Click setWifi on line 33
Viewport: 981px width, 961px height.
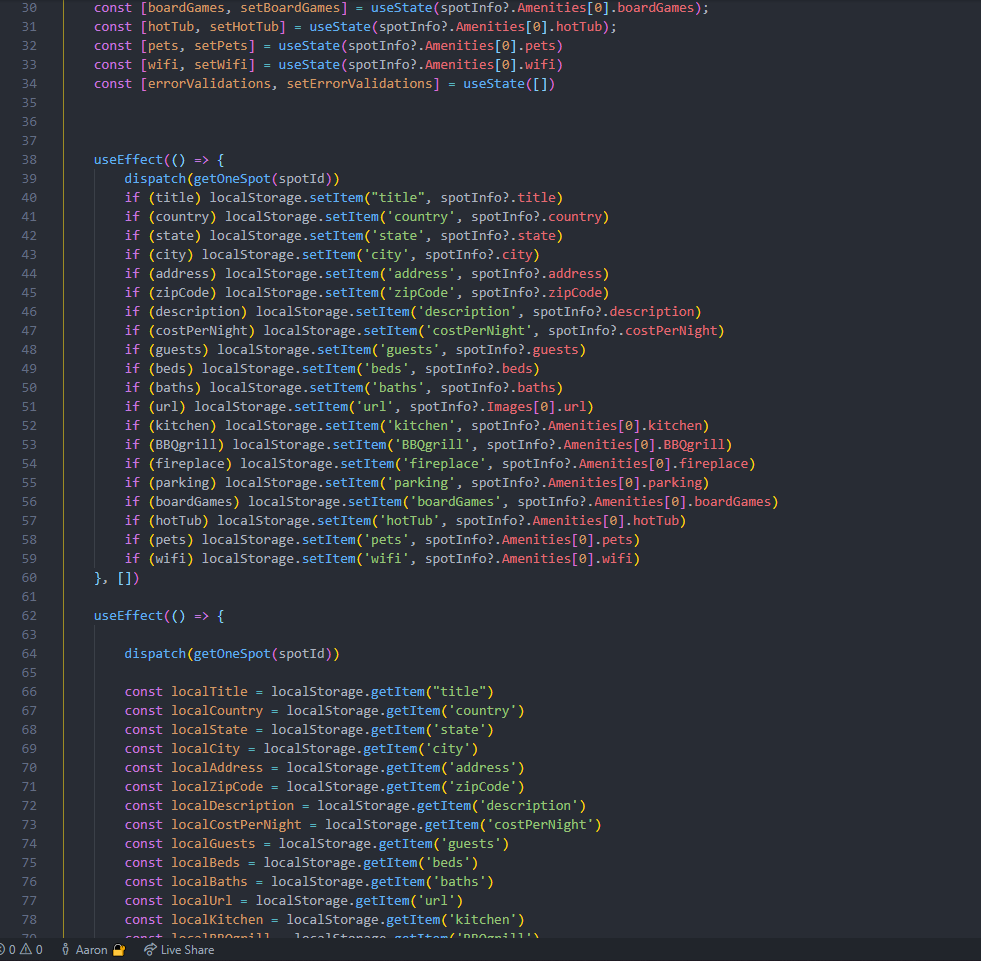point(221,64)
